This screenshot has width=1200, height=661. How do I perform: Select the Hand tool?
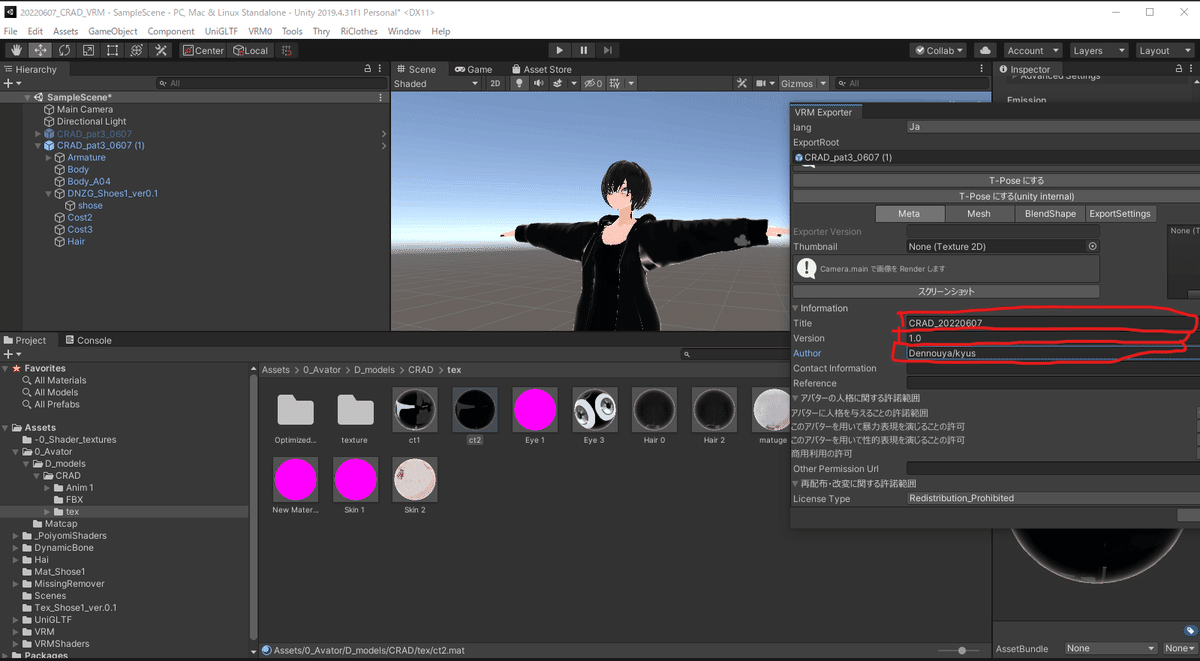(x=16, y=50)
